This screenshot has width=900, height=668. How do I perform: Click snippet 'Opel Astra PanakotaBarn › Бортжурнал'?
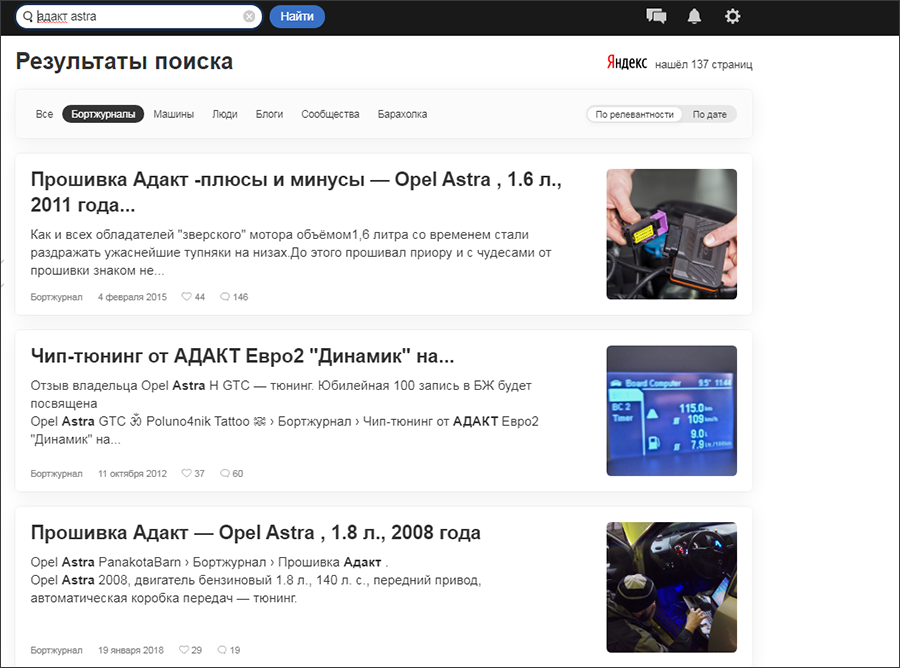click(x=209, y=562)
